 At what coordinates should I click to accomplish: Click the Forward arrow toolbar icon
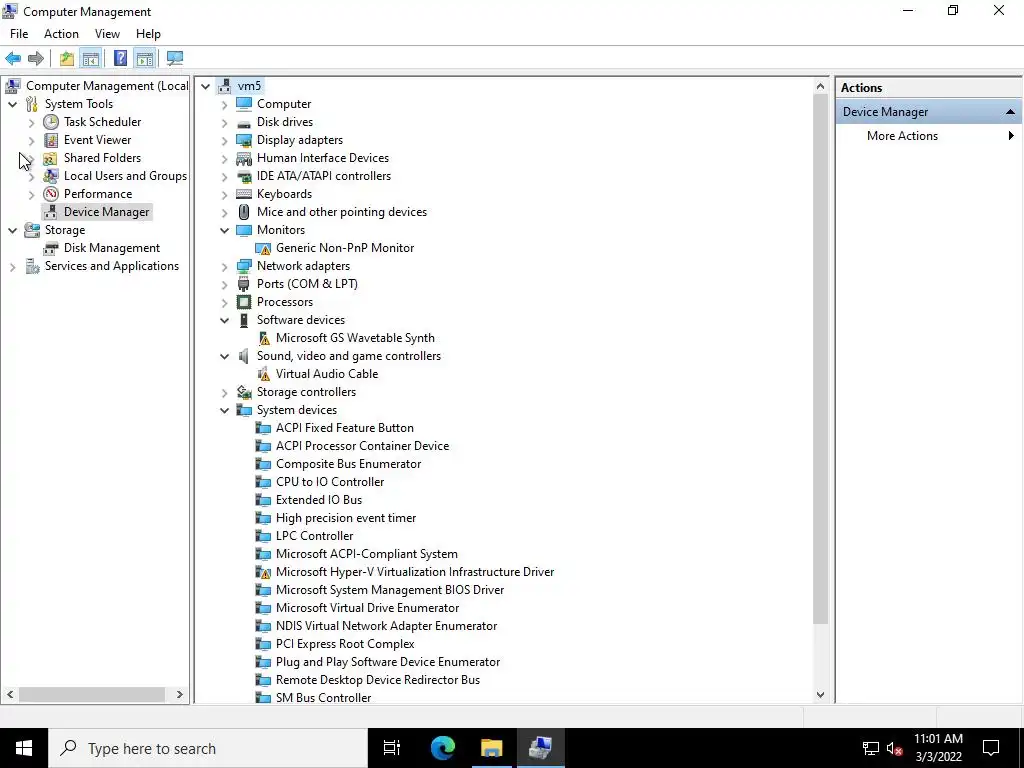point(36,58)
